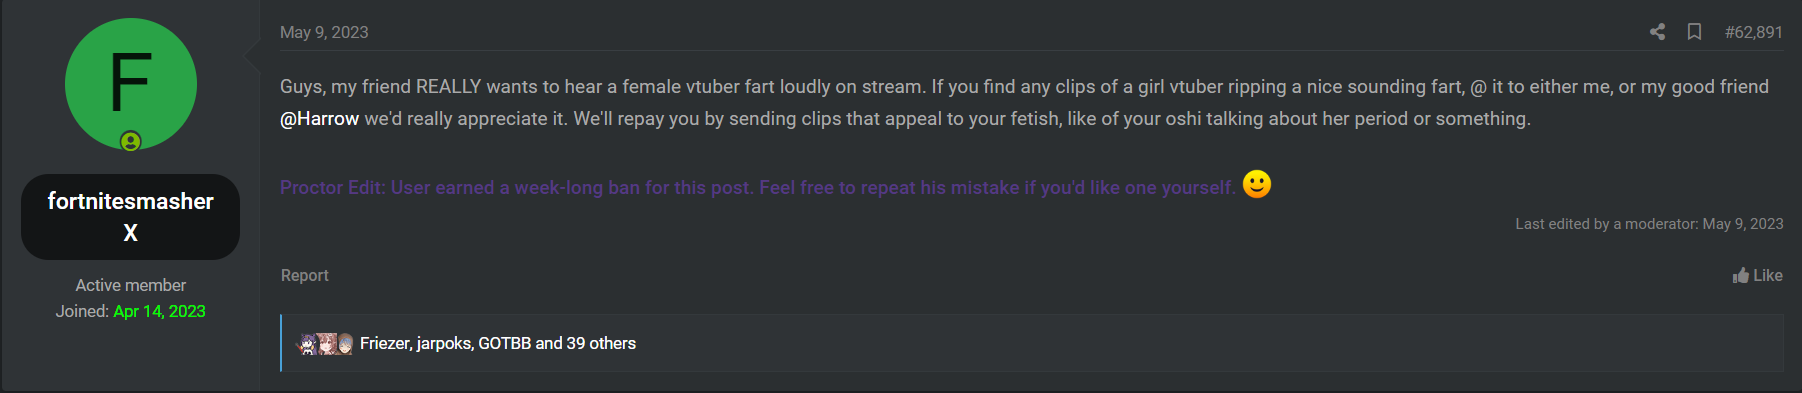Open fortnitesmasher X username profile
Screen dimensions: 1802x393
point(131,217)
